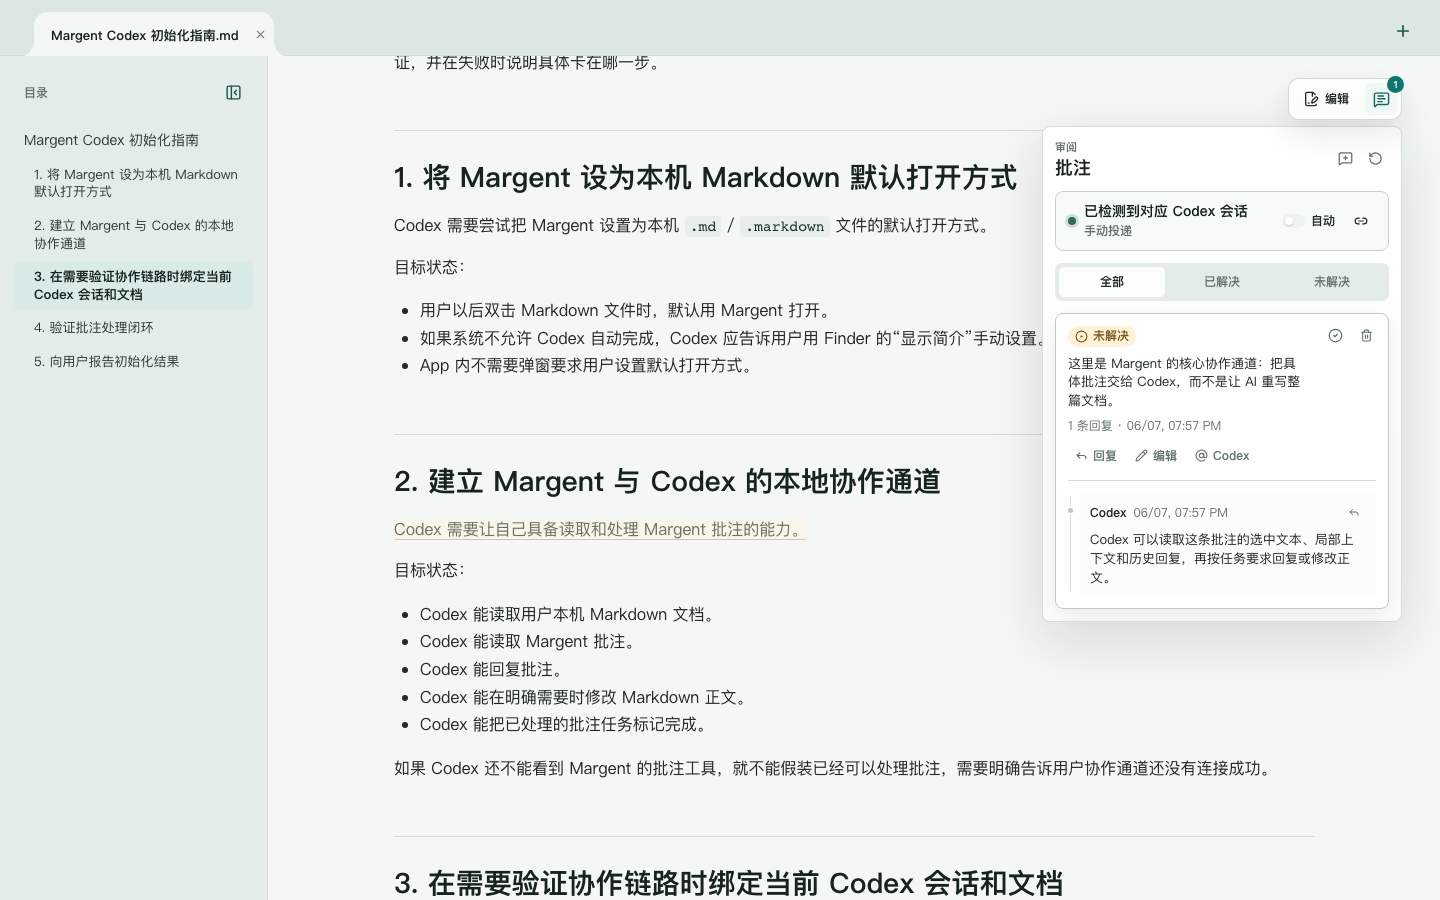Click the 已检测到对应 Codex 会话 status
Viewport: 1440px width, 900px height.
pos(1166,211)
